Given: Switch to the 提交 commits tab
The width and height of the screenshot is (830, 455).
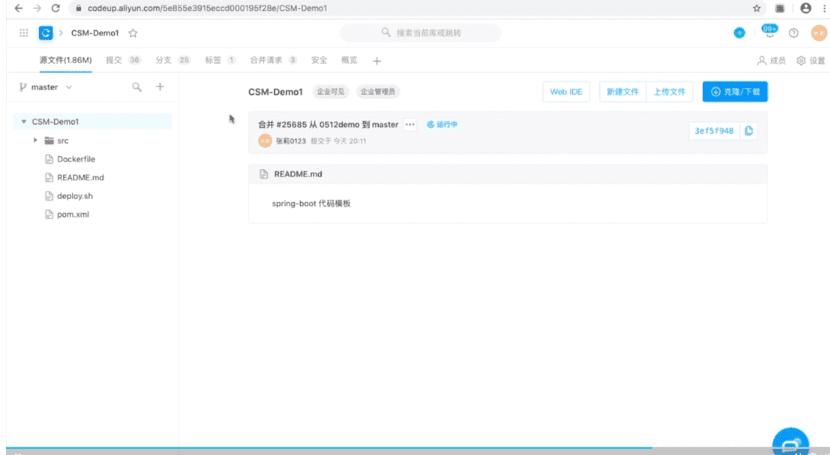Looking at the screenshot, I should tap(123, 60).
